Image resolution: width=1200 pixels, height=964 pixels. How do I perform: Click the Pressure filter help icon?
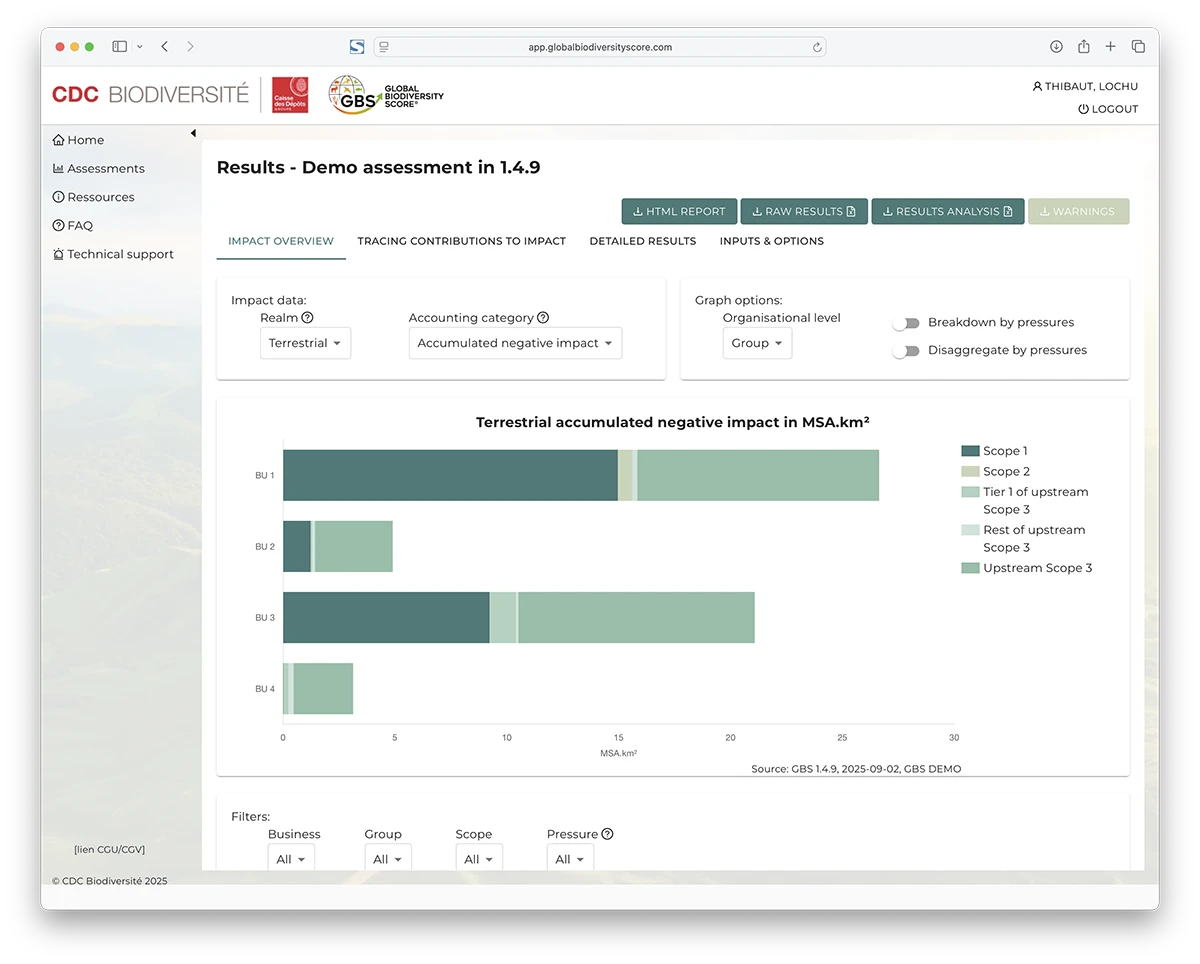607,834
